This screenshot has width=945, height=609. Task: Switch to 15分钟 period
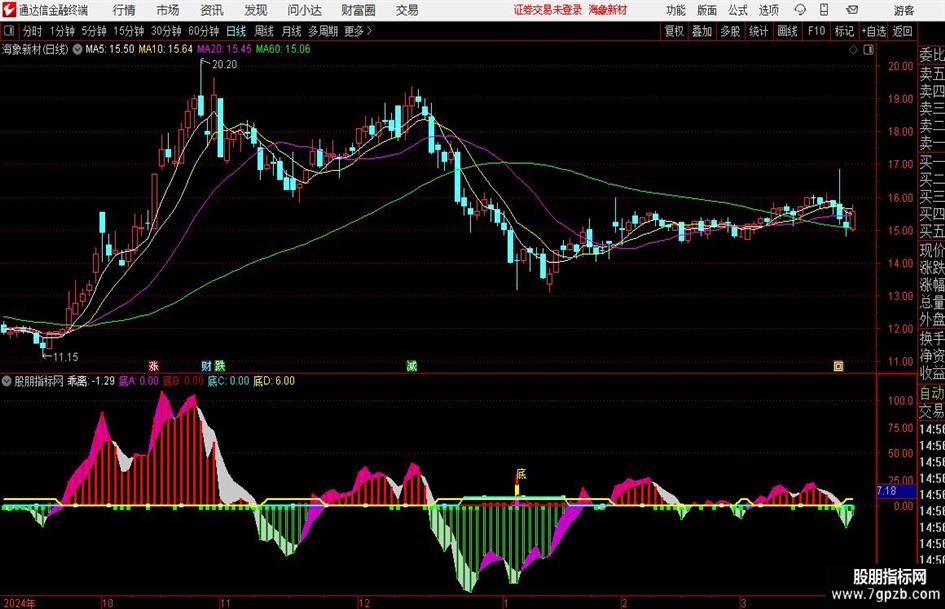click(x=129, y=31)
